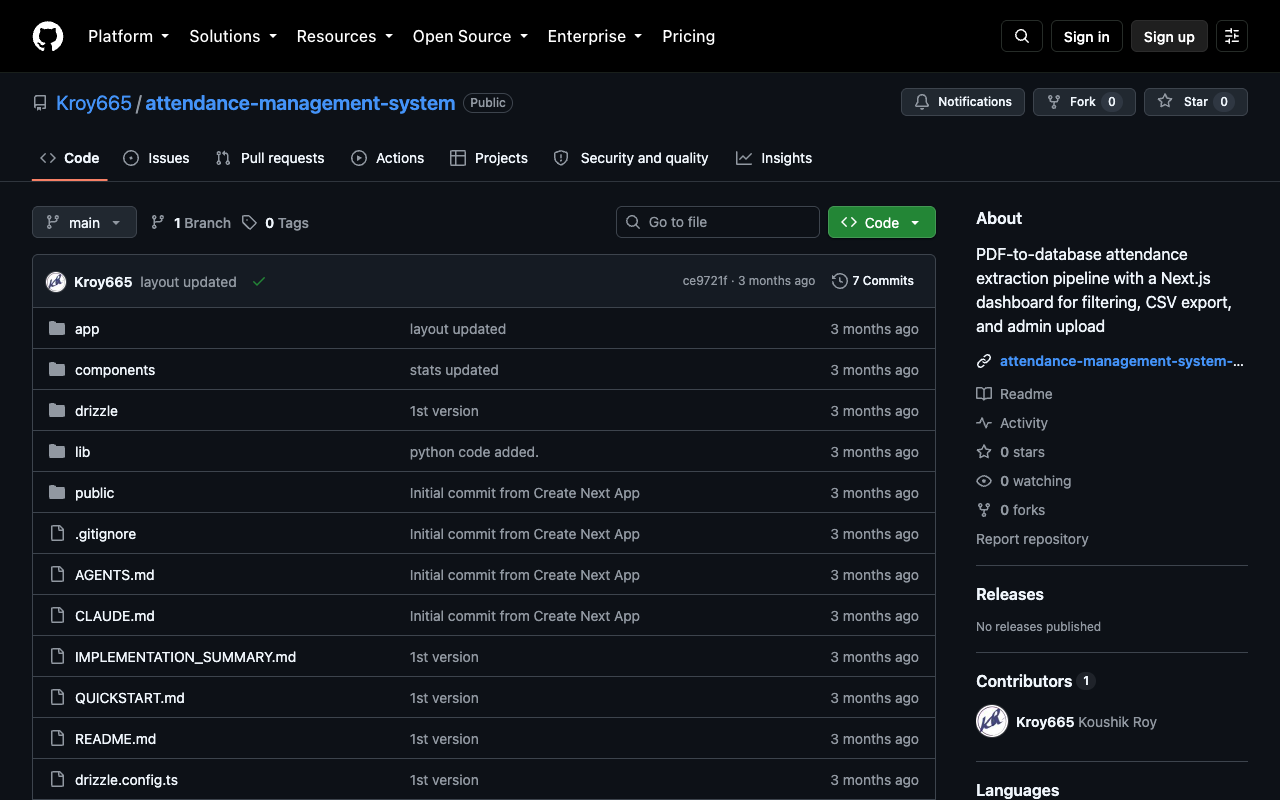Open the Releases heading link
Screen dimensions: 1280x800
[1010, 594]
